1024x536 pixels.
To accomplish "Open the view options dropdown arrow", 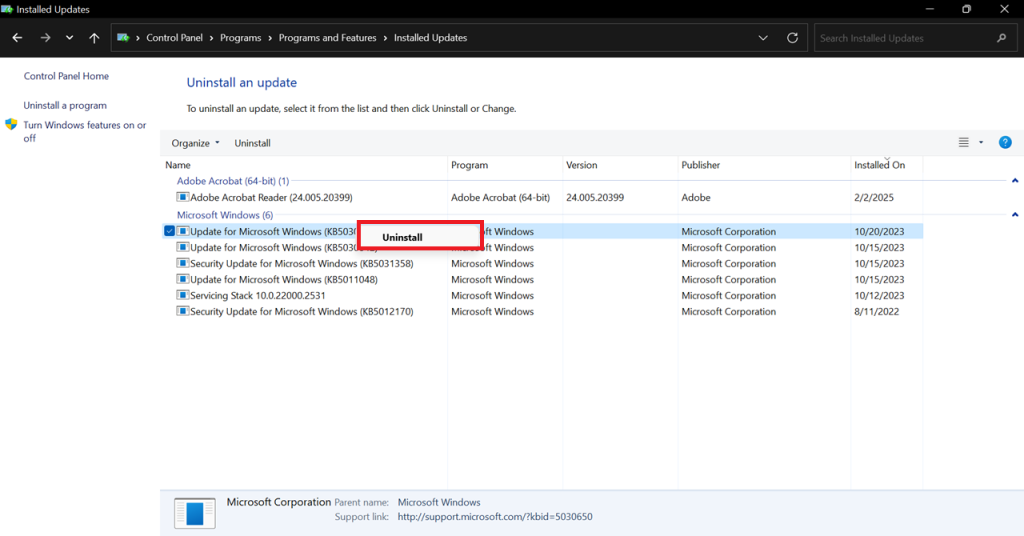I will pyautogui.click(x=981, y=142).
